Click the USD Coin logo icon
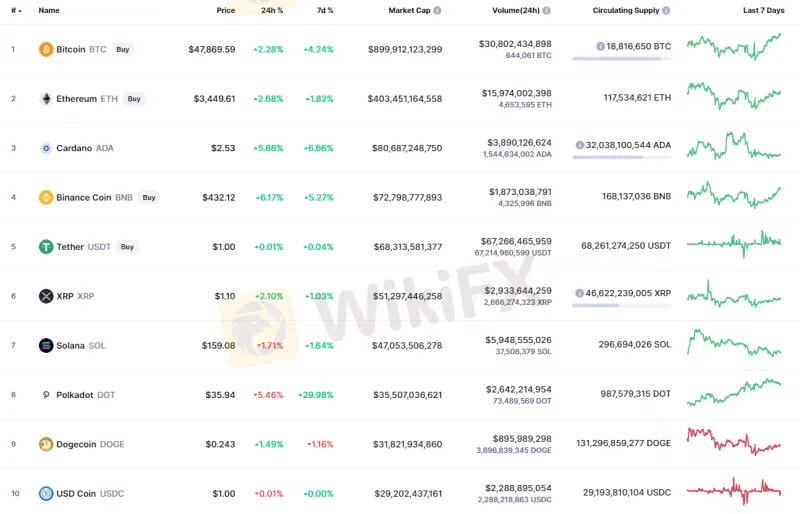Image resolution: width=800 pixels, height=514 pixels. coord(46,493)
